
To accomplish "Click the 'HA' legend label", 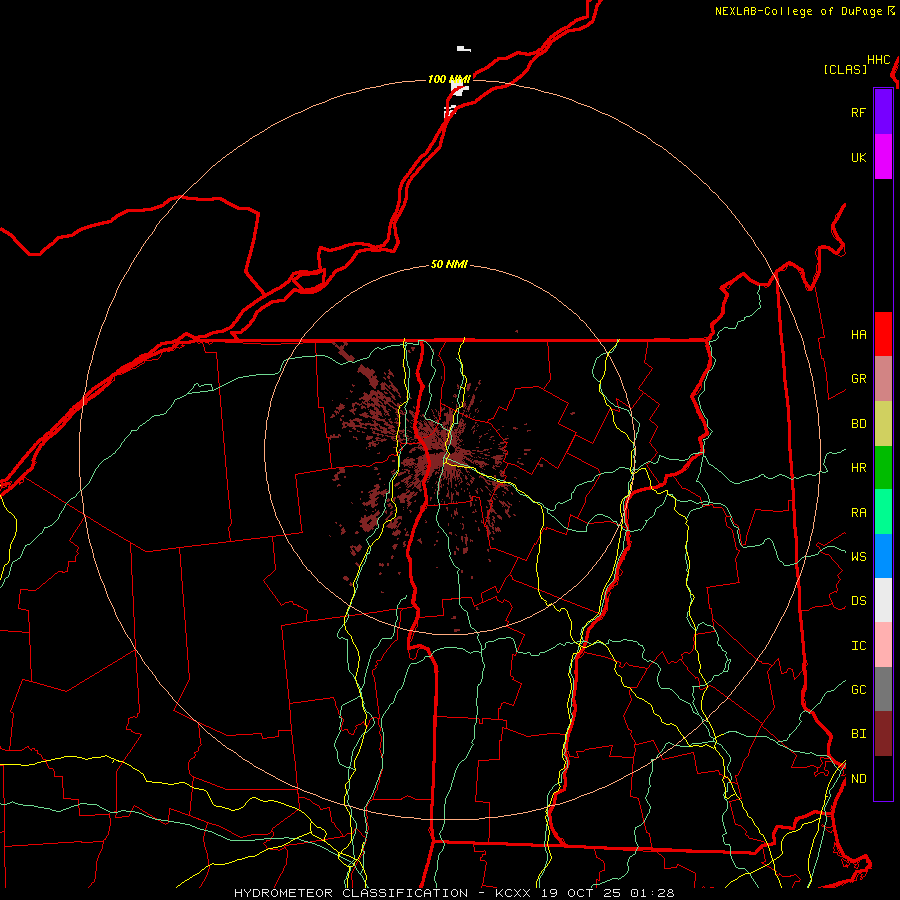I will point(858,334).
